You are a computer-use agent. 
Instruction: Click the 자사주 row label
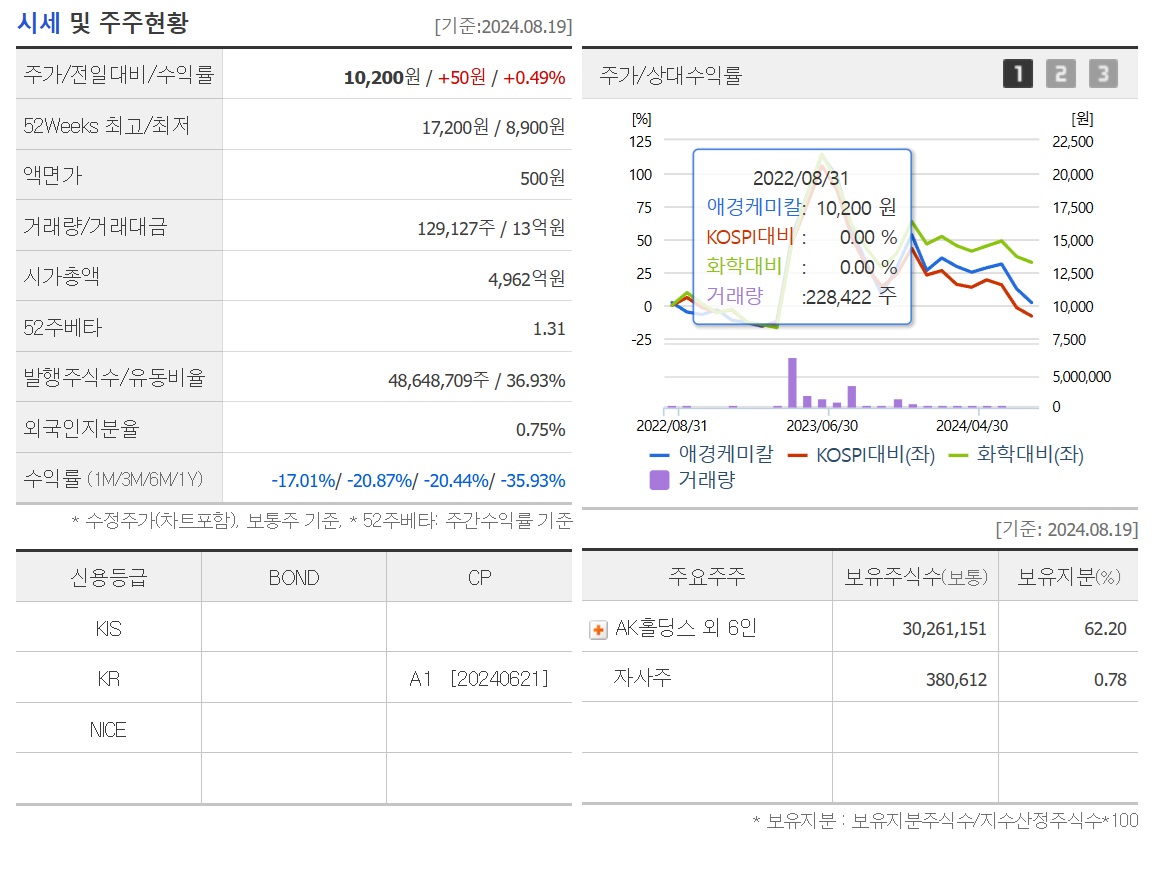pos(642,678)
